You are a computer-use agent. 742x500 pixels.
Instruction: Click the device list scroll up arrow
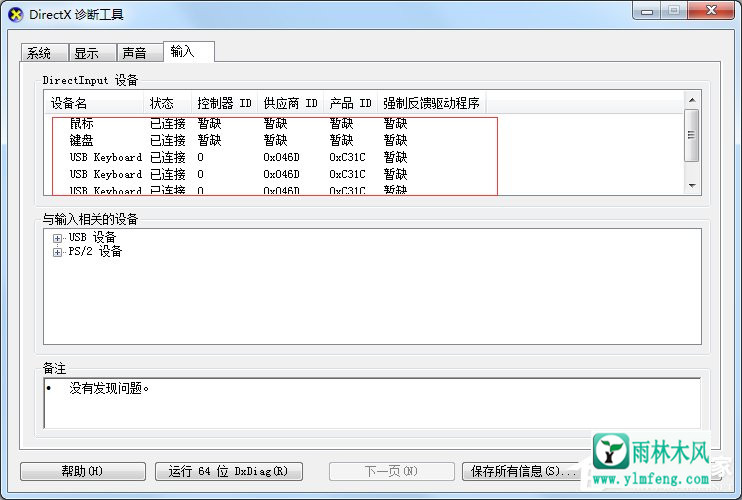point(692,100)
